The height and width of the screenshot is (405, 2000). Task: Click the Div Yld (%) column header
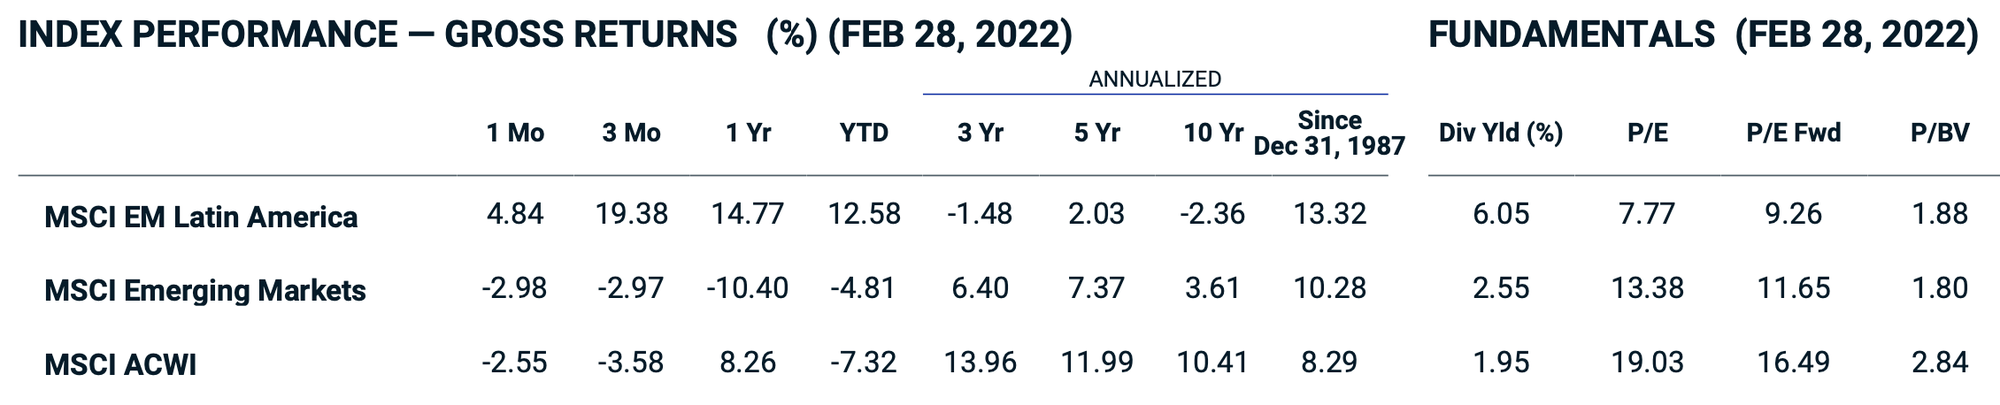coord(1500,133)
